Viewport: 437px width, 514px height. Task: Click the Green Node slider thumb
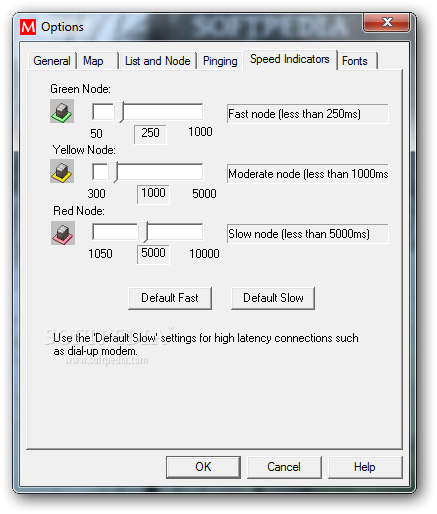tap(119, 112)
